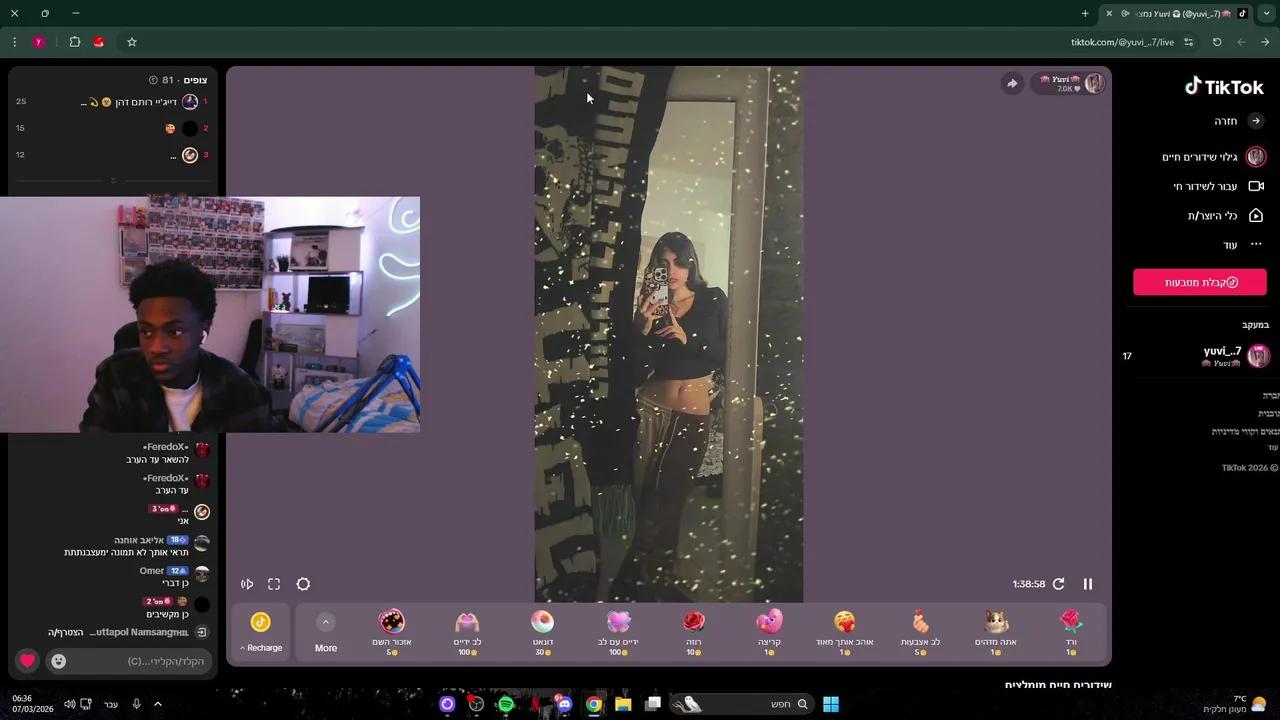Click the צופים viewers count header
This screenshot has height=720, width=1280.
(x=196, y=80)
